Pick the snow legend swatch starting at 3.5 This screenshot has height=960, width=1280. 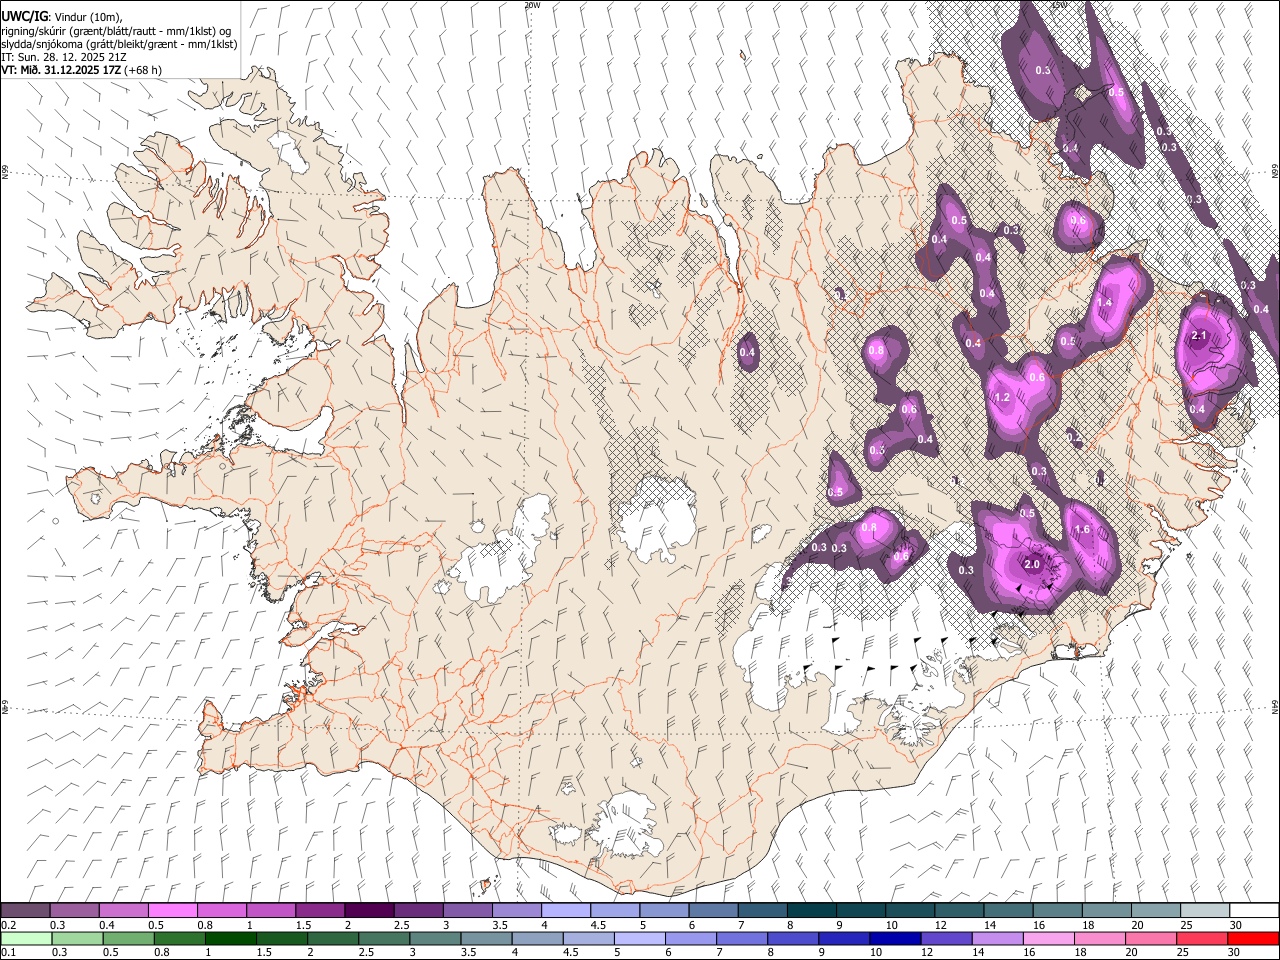click(516, 911)
